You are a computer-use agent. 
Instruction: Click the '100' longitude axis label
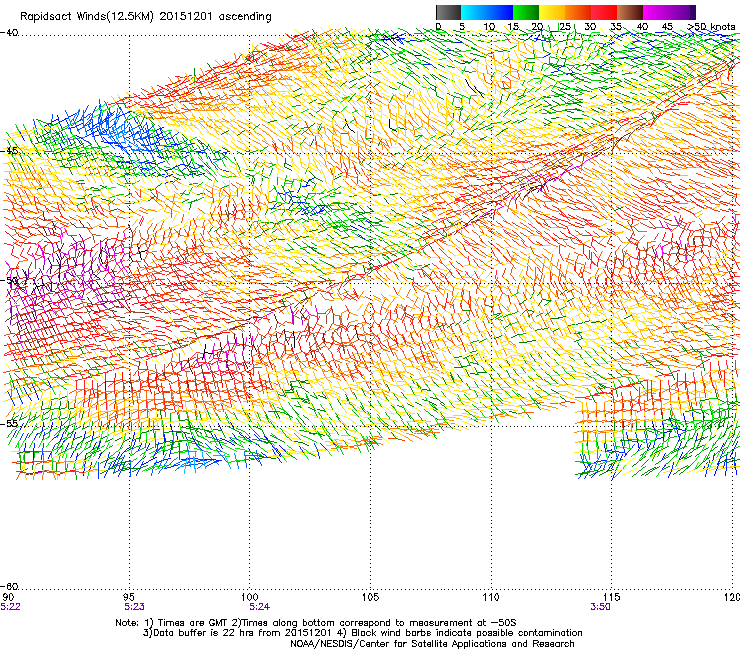pyautogui.click(x=249, y=597)
